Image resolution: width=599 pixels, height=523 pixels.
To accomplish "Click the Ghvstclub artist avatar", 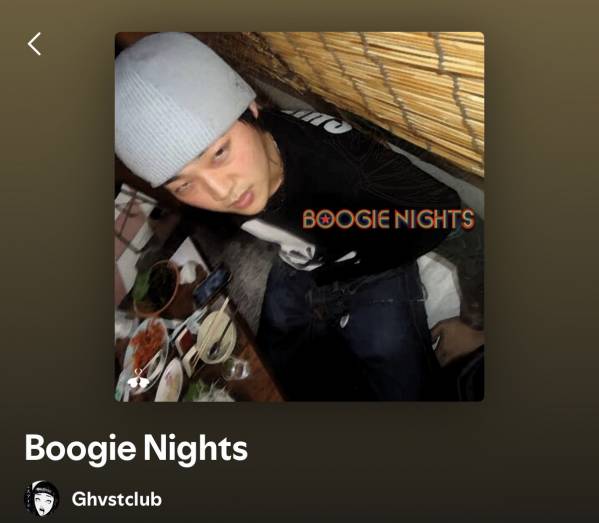I will 42,499.
